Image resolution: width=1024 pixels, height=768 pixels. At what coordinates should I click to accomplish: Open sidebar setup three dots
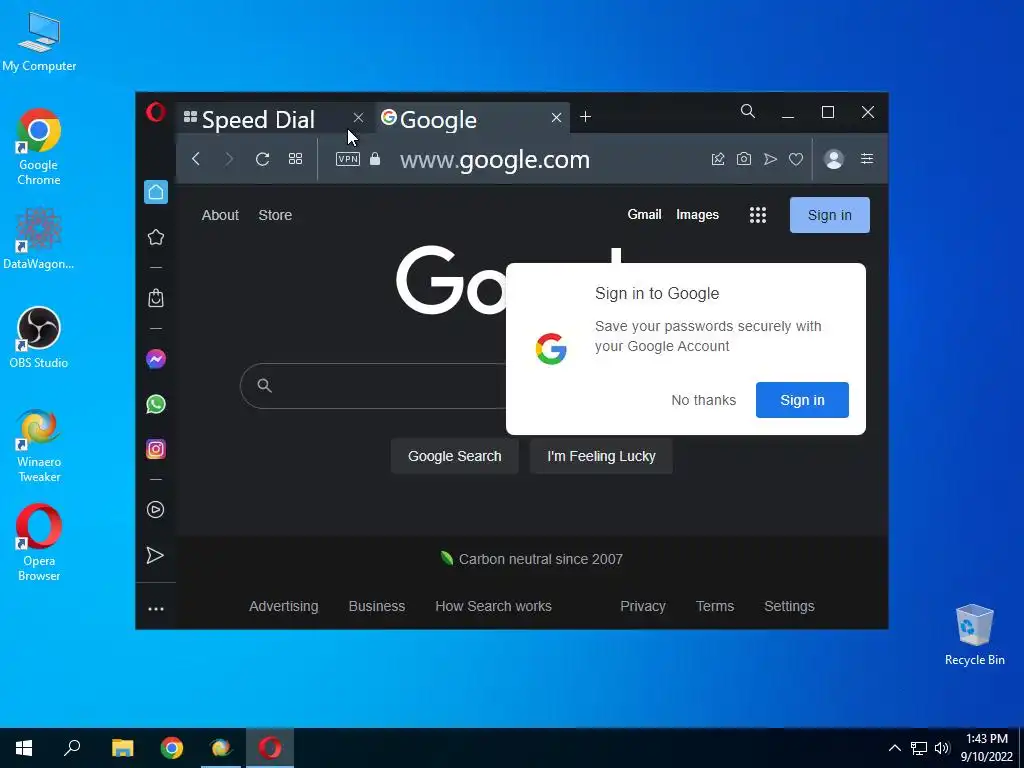click(x=155, y=609)
